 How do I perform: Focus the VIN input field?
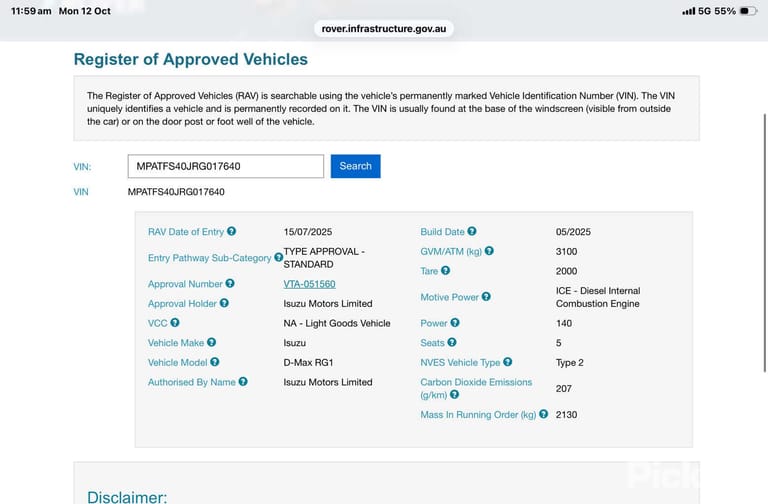tap(226, 166)
